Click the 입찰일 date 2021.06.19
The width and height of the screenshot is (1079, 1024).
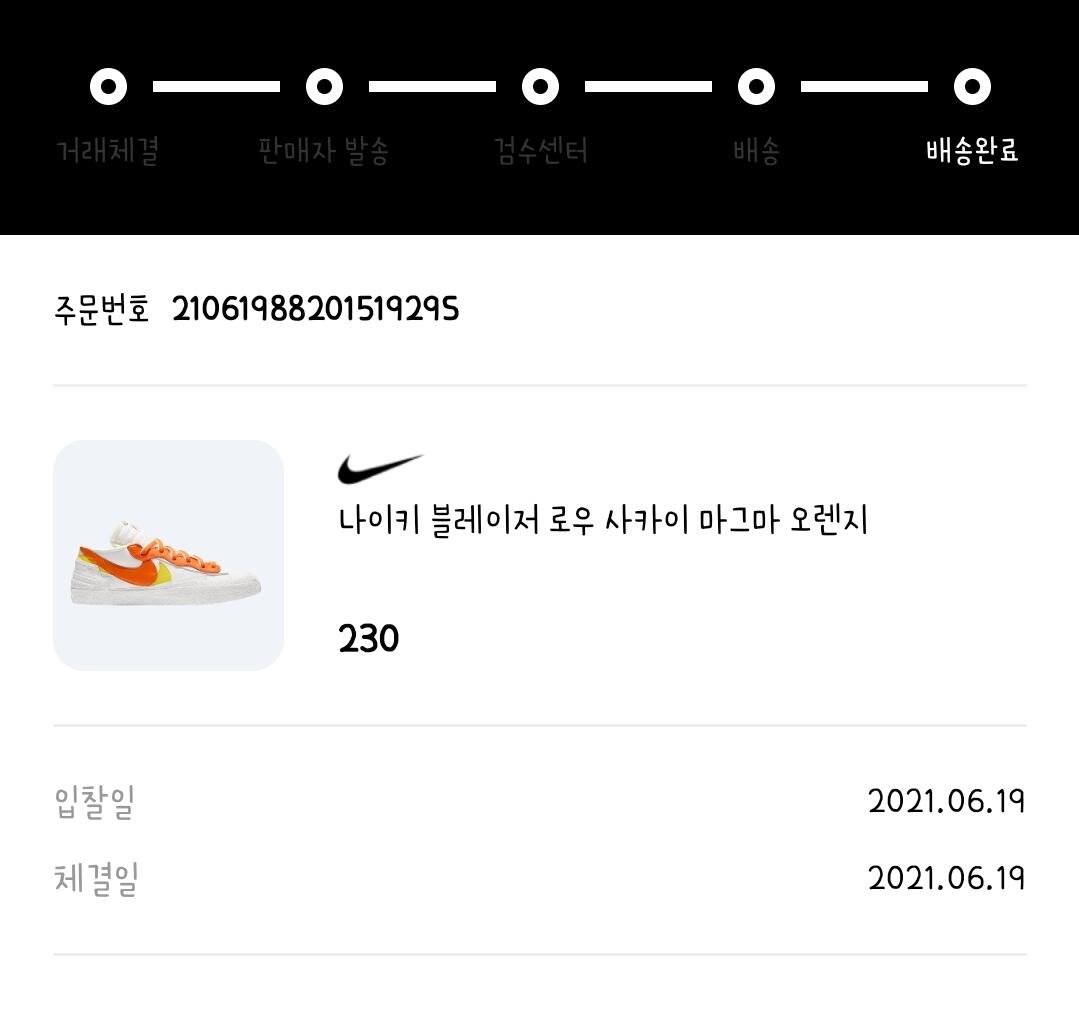click(947, 802)
